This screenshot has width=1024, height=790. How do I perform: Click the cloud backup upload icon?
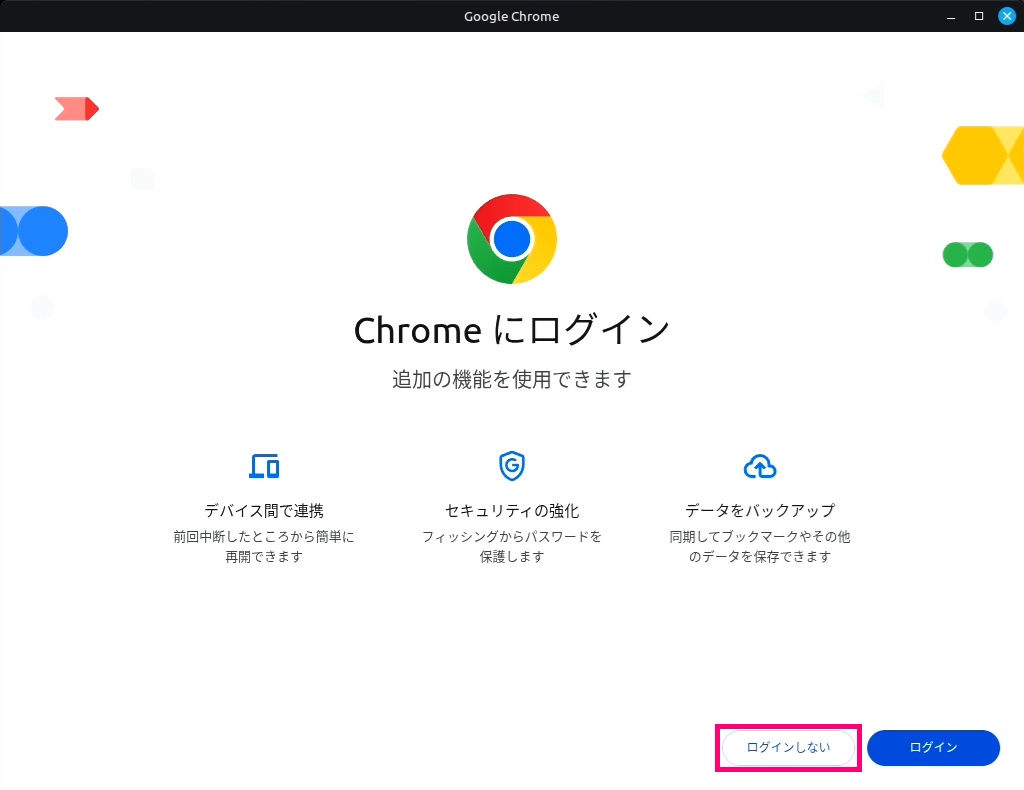tap(760, 466)
